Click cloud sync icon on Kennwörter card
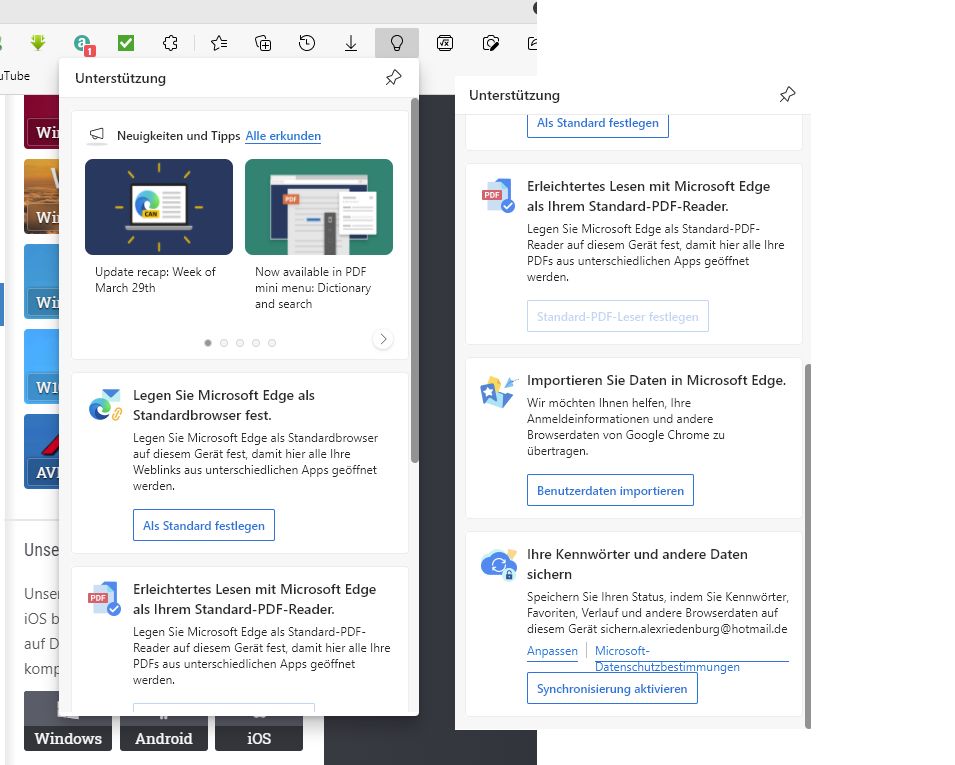The image size is (955, 765). coord(499,563)
